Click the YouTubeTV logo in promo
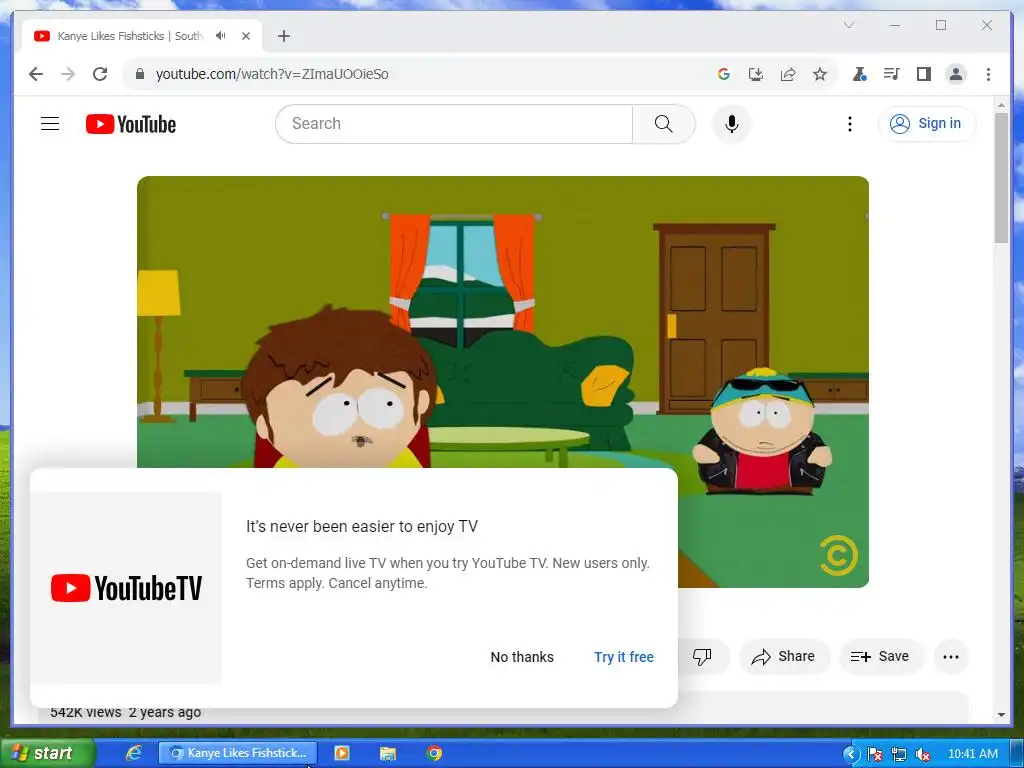This screenshot has width=1024, height=768. (126, 588)
